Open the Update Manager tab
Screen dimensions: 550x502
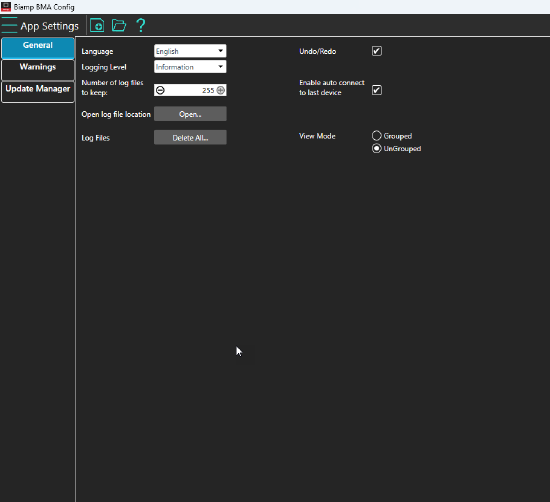pyautogui.click(x=38, y=92)
